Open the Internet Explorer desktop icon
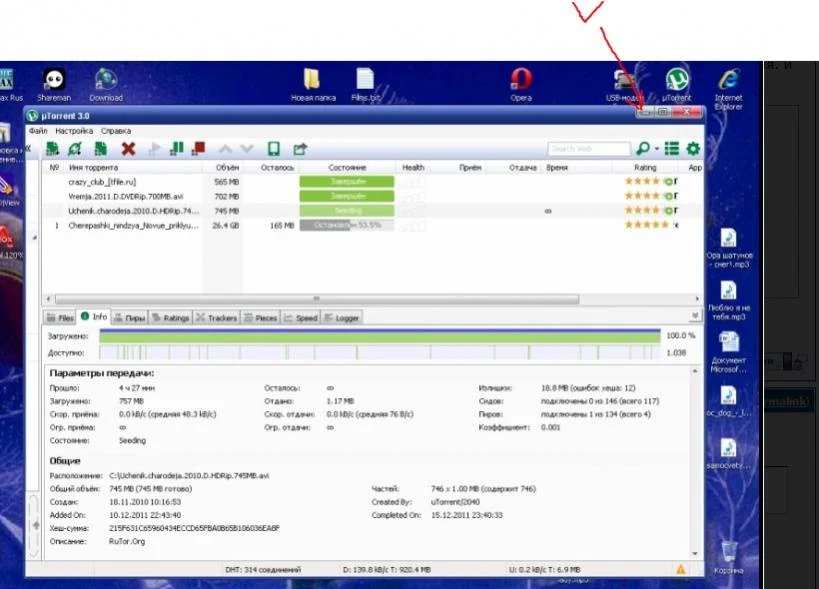Viewport: 819px width, 589px height. [729, 89]
